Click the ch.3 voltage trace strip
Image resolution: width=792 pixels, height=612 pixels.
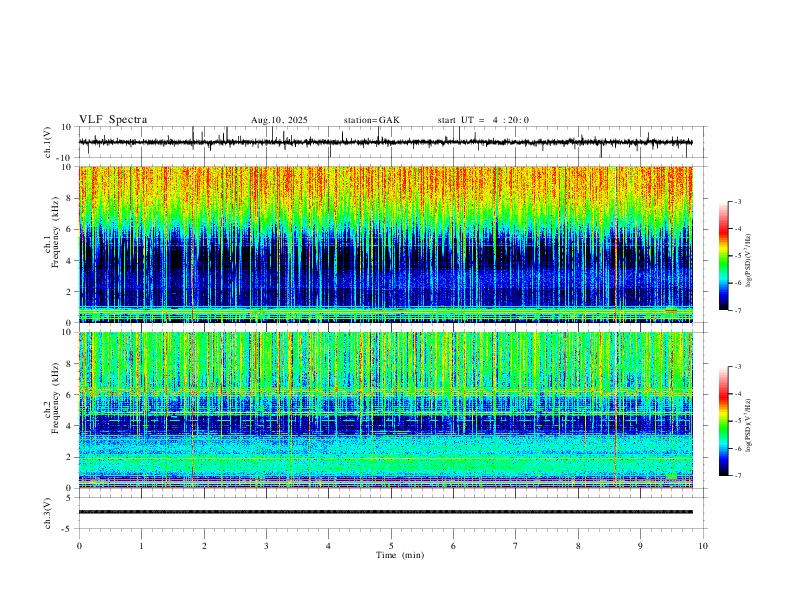[x=385, y=512]
